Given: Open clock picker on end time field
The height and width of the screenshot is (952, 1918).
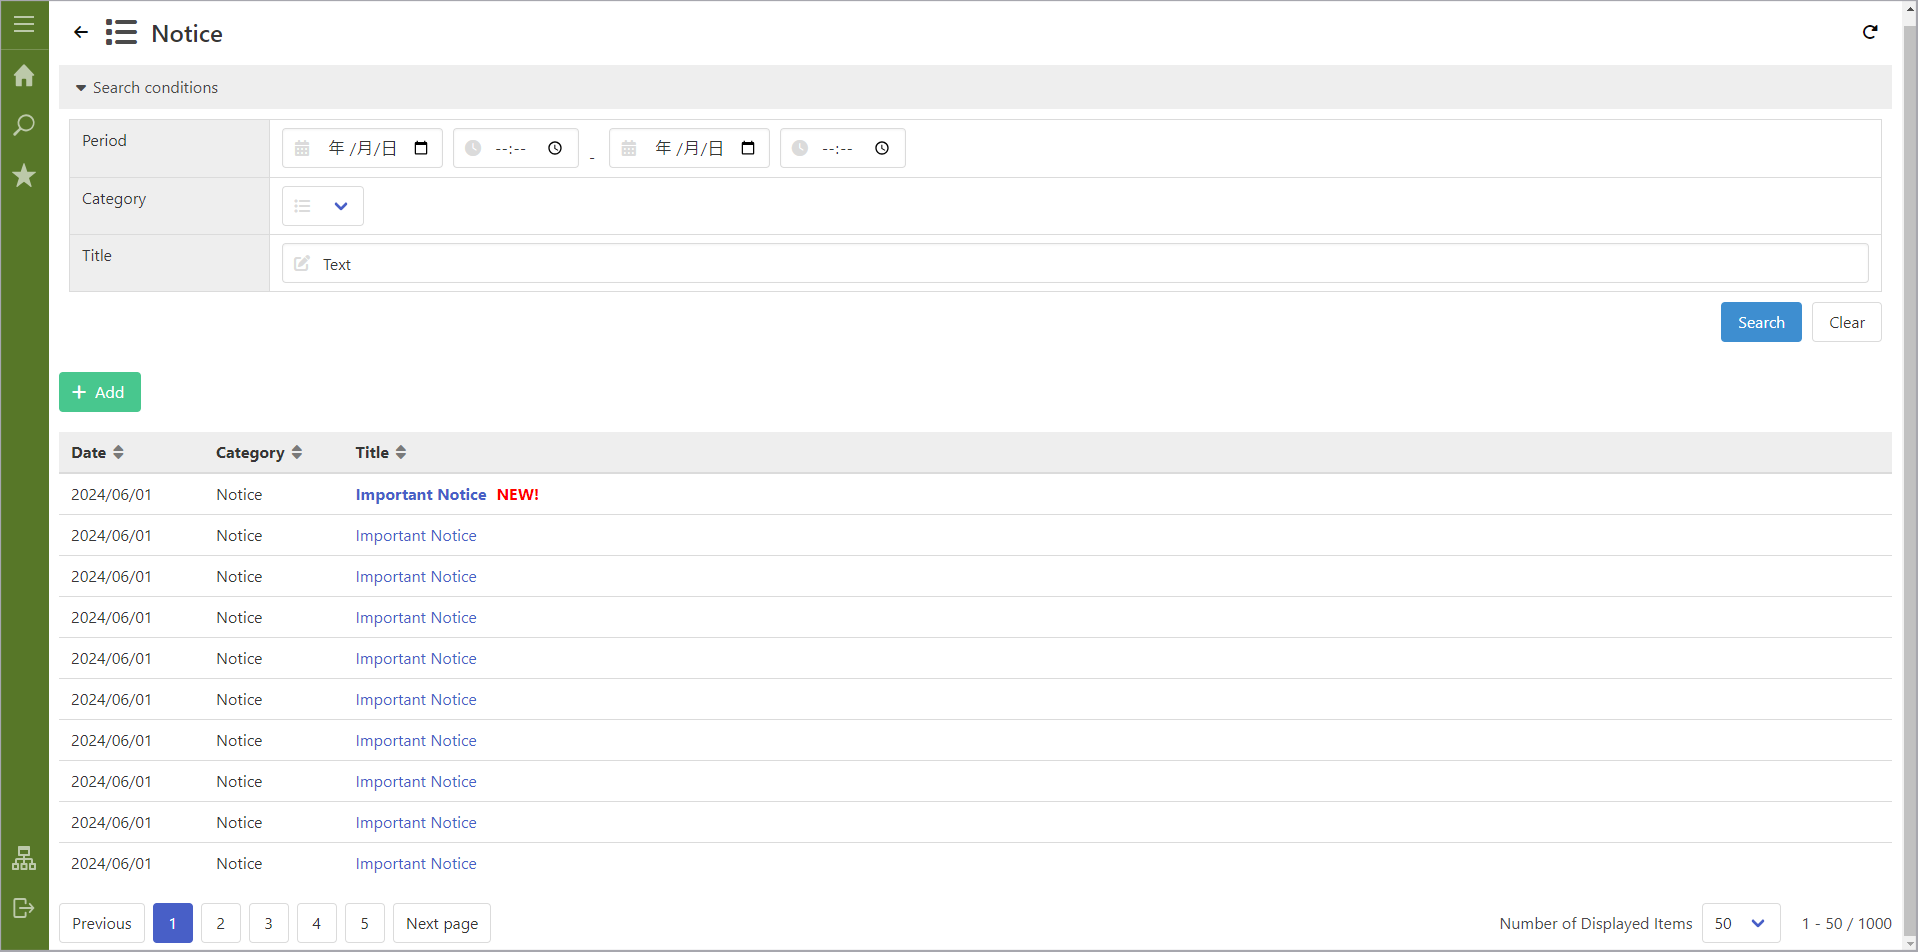Looking at the screenshot, I should click(882, 148).
